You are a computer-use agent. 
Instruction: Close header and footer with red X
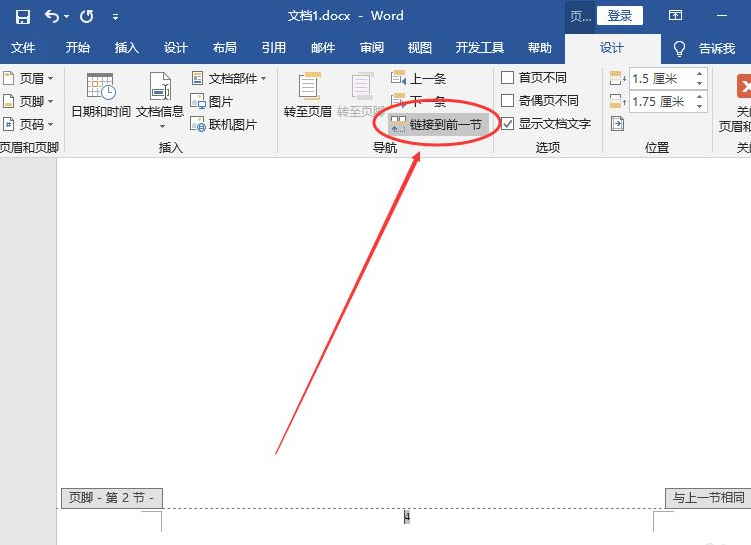click(x=743, y=86)
